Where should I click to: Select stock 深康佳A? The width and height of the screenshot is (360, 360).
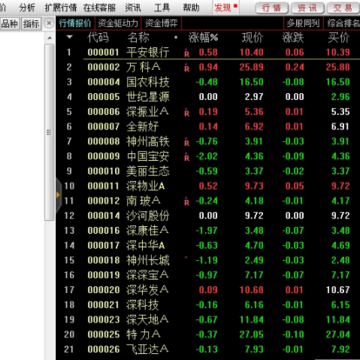pyautogui.click(x=147, y=230)
